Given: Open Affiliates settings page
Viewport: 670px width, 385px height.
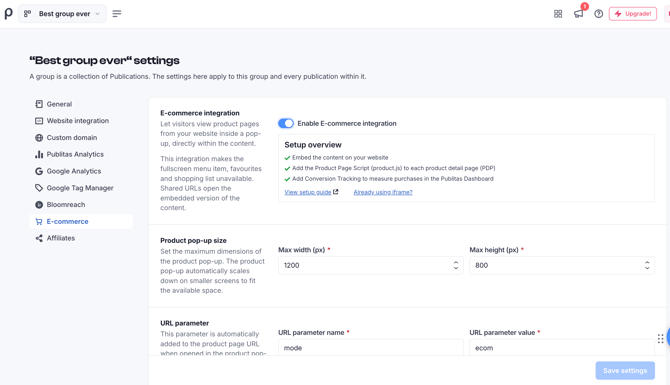Looking at the screenshot, I should [81, 238].
